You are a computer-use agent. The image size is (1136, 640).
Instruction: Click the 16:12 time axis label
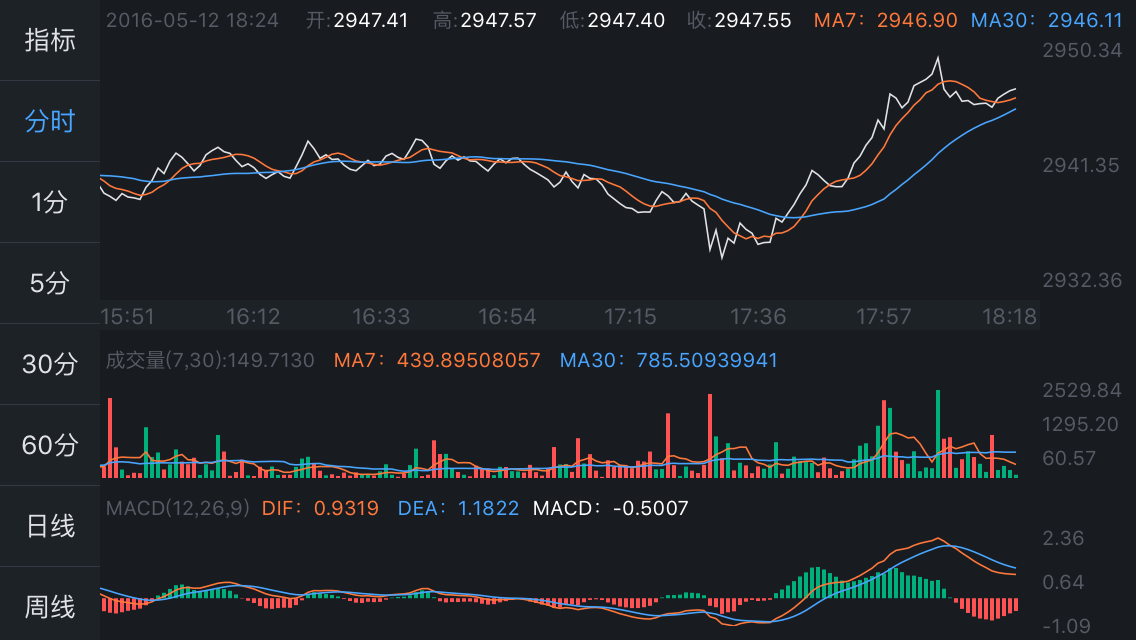click(x=253, y=317)
